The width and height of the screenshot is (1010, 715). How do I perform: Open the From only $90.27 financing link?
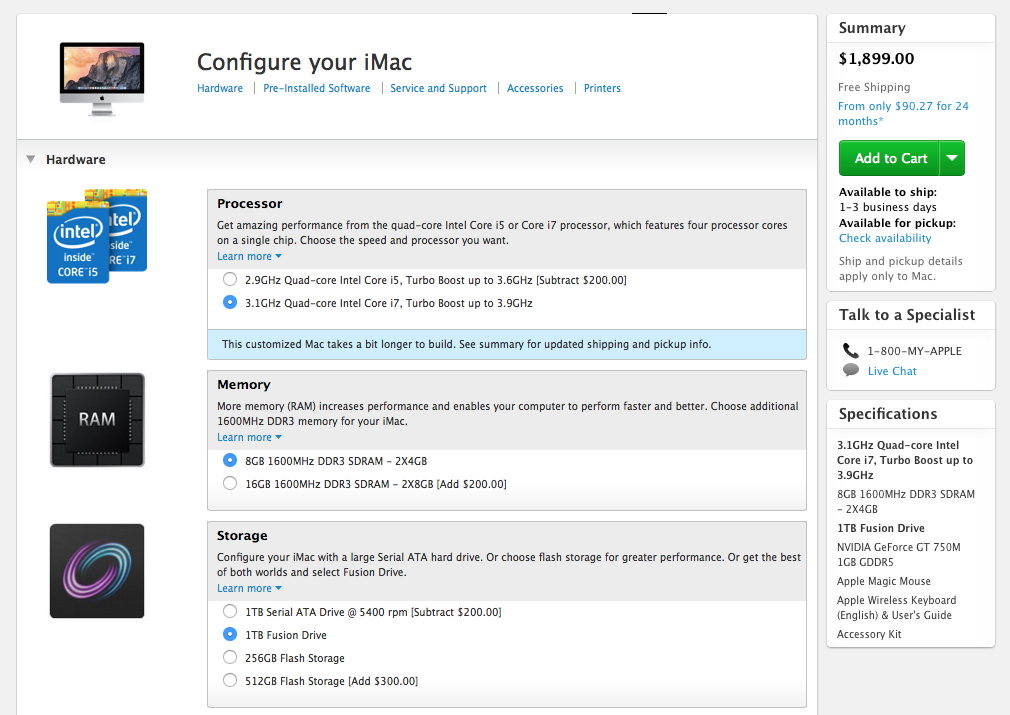point(903,113)
